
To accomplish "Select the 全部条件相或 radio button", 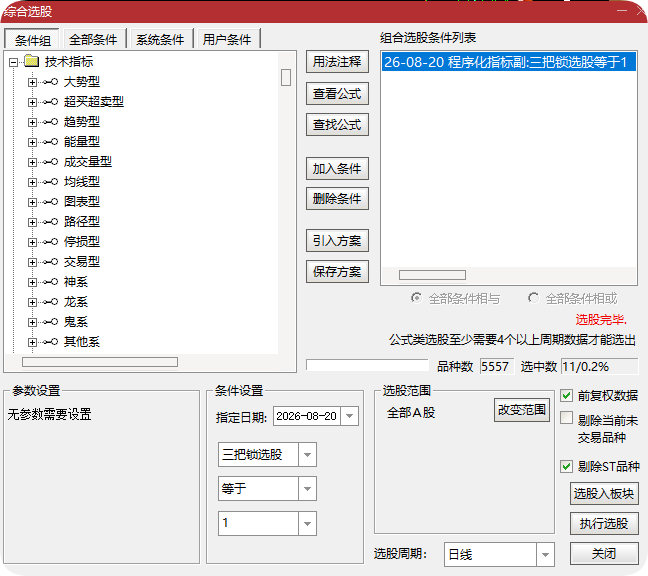I will (x=534, y=298).
